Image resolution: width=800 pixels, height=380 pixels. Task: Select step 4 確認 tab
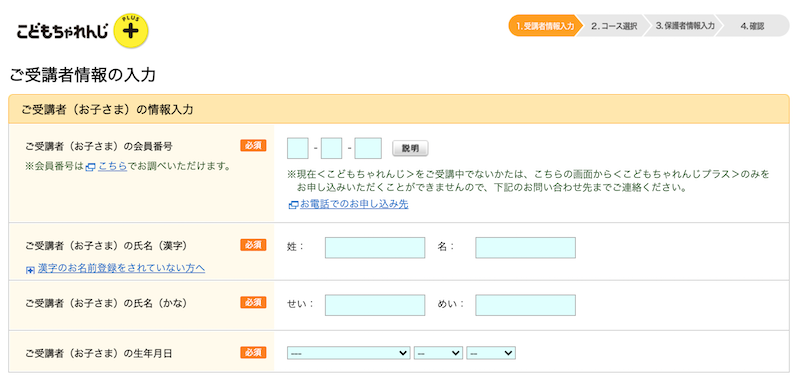(753, 26)
